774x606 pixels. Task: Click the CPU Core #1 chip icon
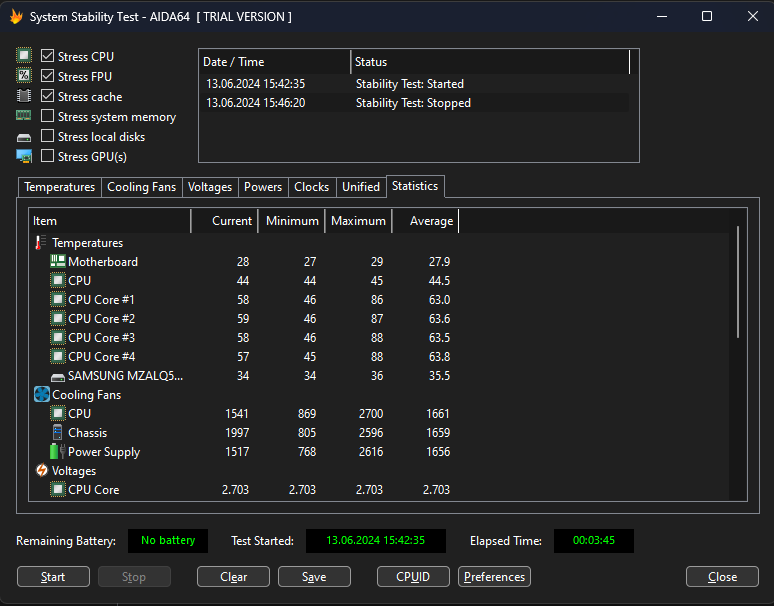(58, 299)
